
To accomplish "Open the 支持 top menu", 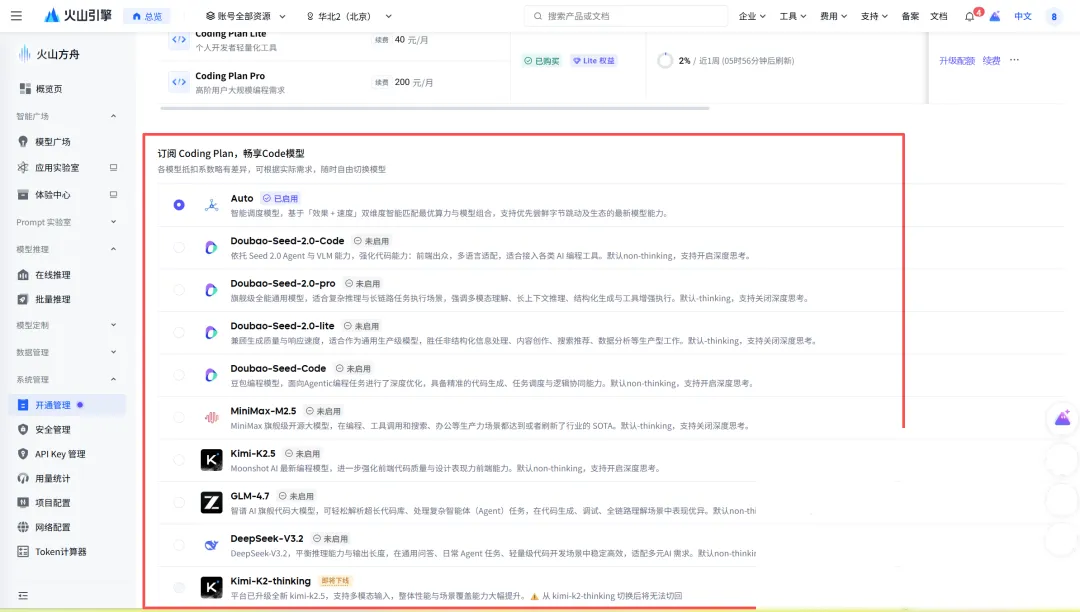I will [874, 16].
